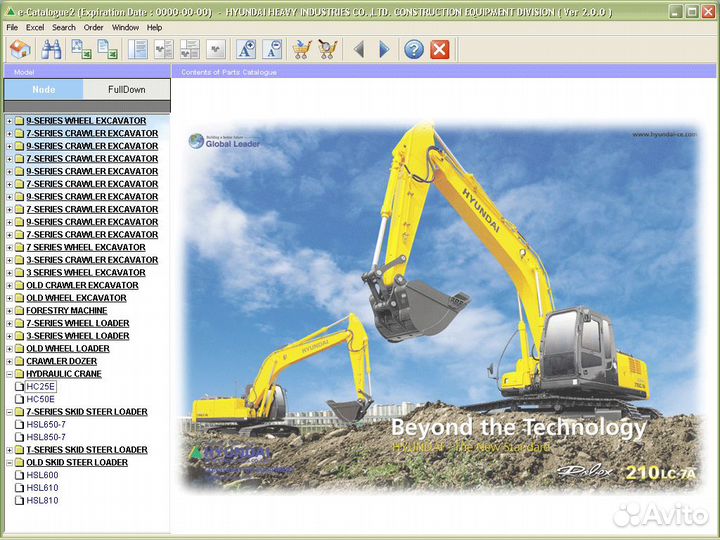Select the FORESTRY MACHINE label
The image size is (720, 540).
click(67, 311)
